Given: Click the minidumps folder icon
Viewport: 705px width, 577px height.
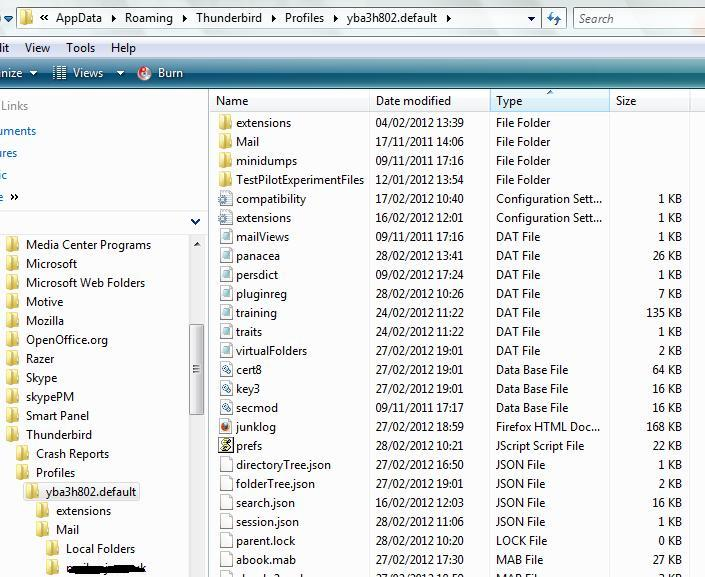Looking at the screenshot, I should (225, 161).
